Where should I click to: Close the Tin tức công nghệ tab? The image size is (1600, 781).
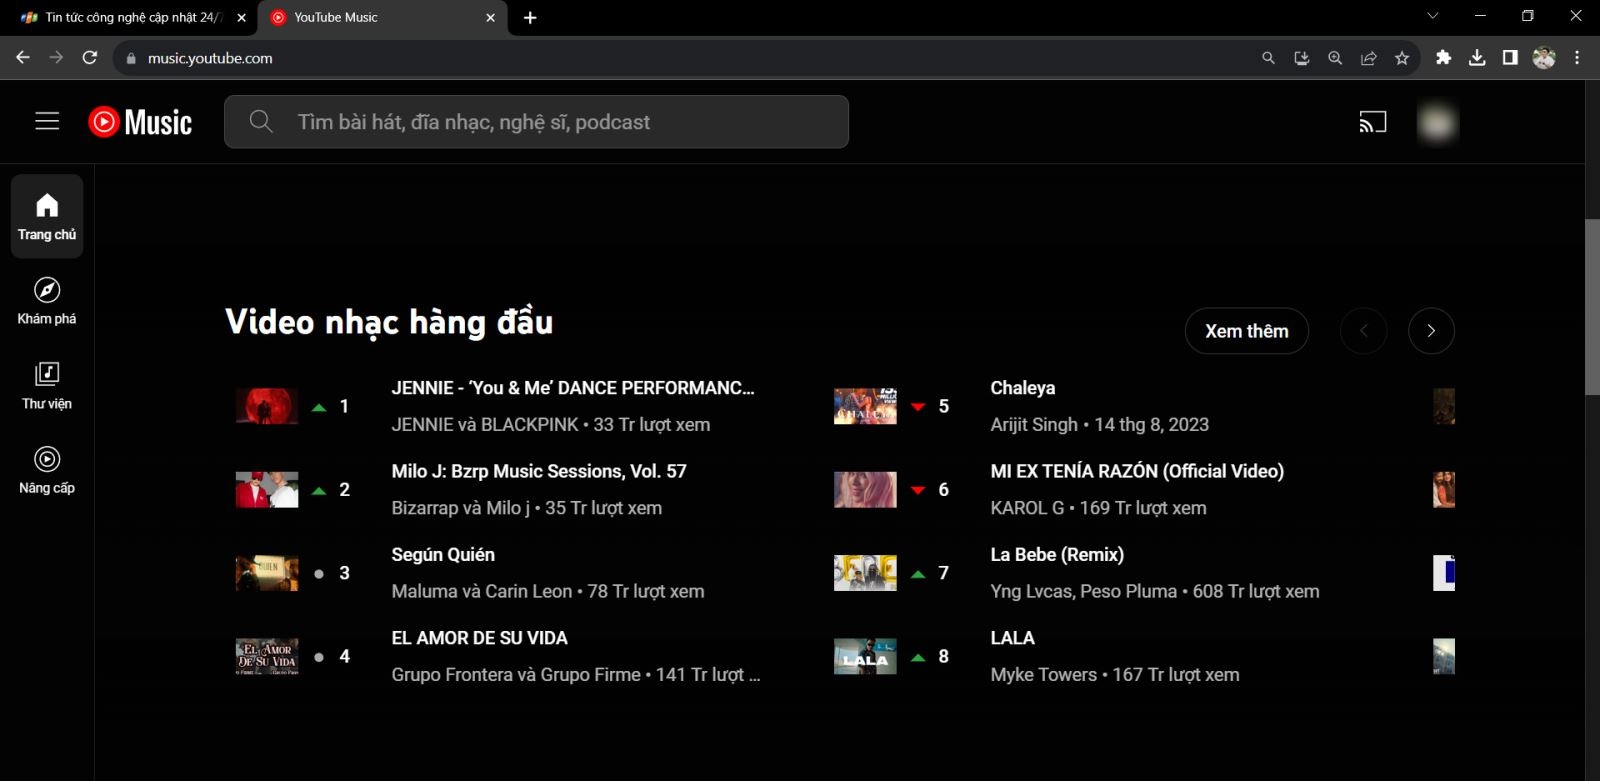[241, 17]
